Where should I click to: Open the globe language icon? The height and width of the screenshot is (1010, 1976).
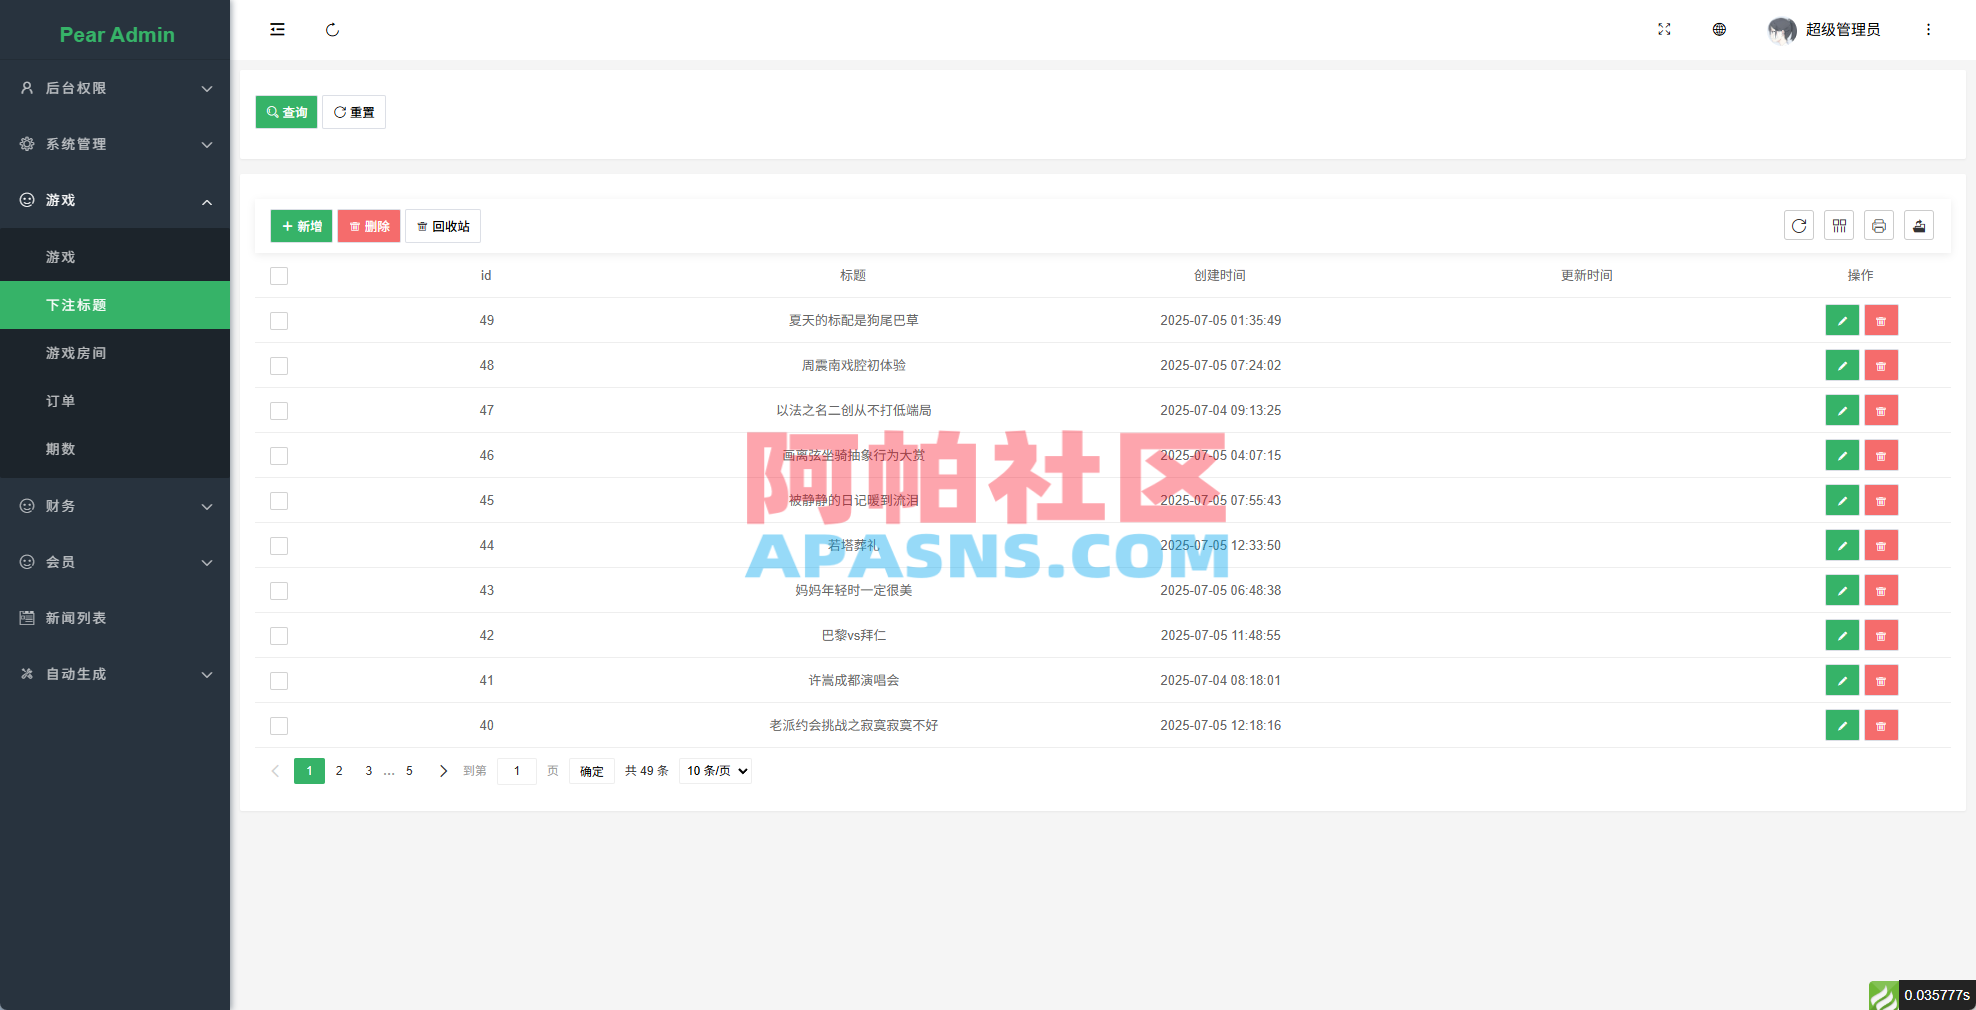click(x=1719, y=30)
